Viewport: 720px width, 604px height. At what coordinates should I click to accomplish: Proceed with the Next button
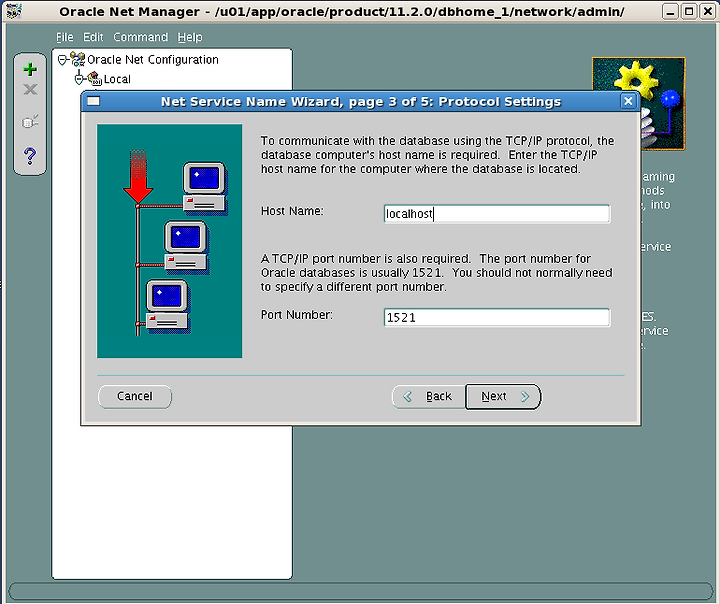pyautogui.click(x=503, y=396)
